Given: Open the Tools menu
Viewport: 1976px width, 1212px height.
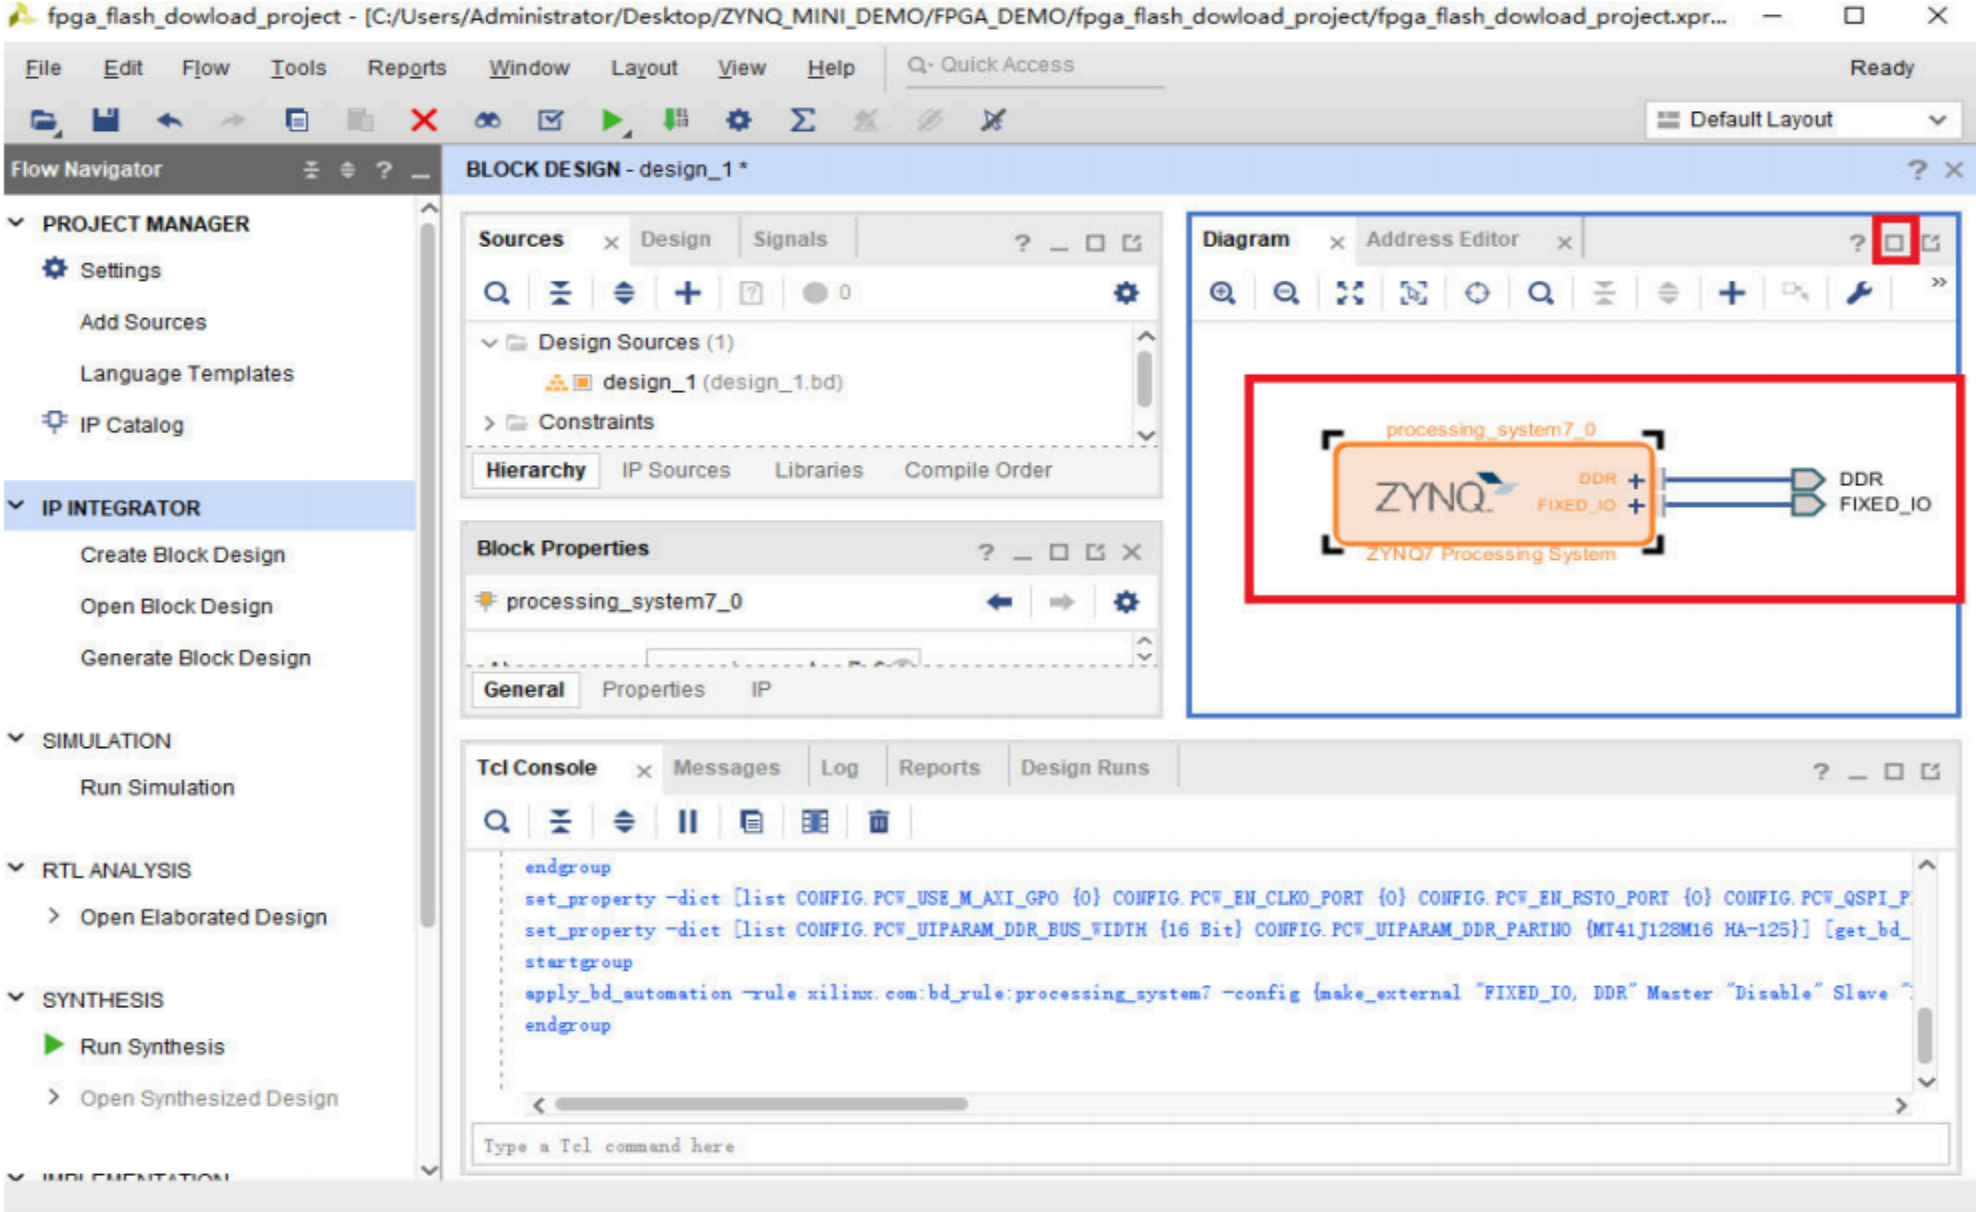Looking at the screenshot, I should 298,68.
